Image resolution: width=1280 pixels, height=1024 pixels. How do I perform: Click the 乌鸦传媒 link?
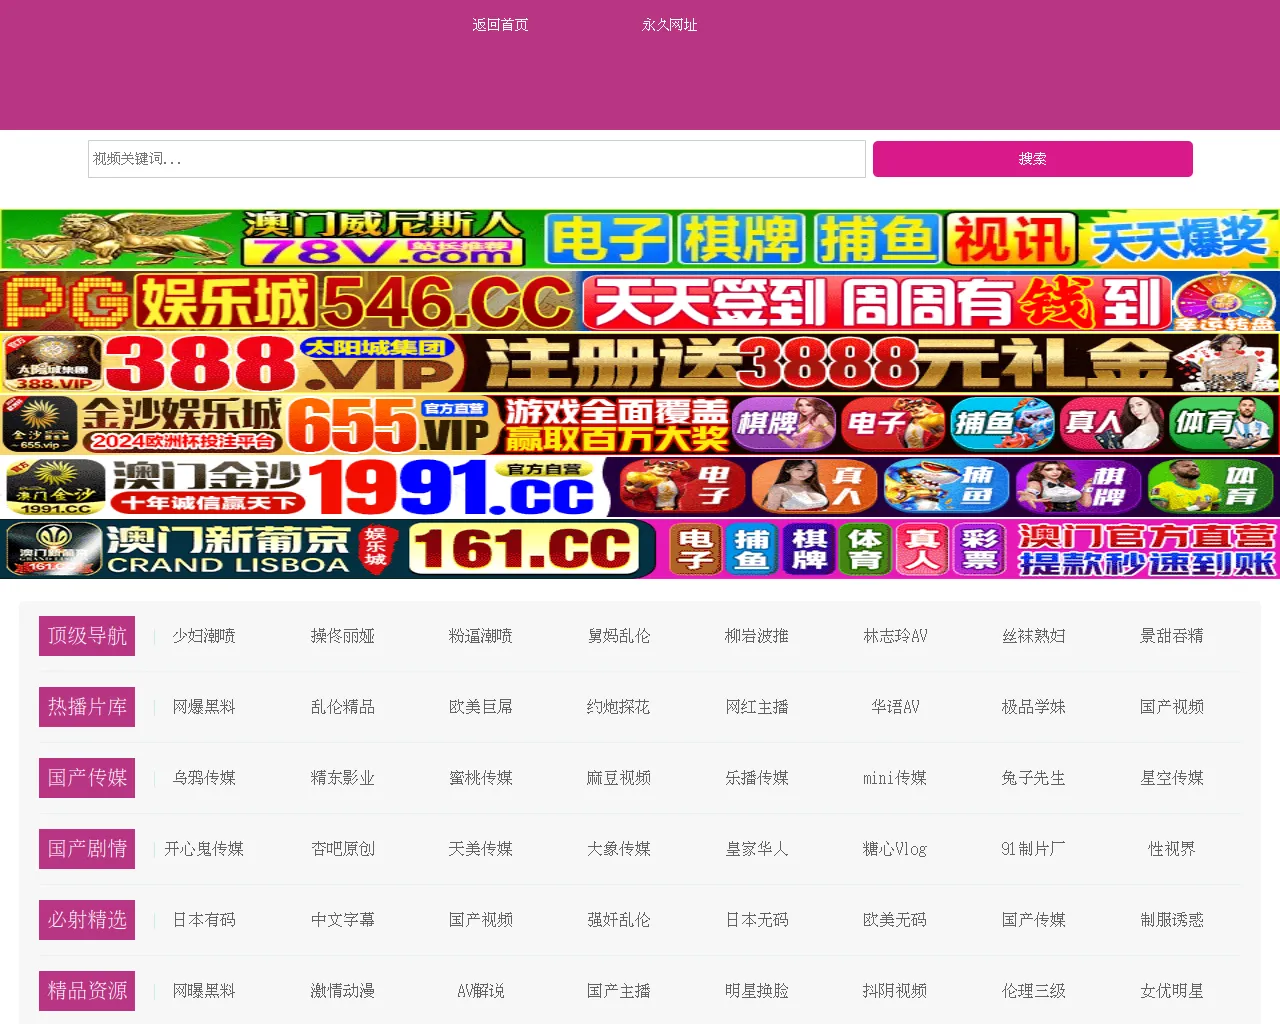coord(204,778)
